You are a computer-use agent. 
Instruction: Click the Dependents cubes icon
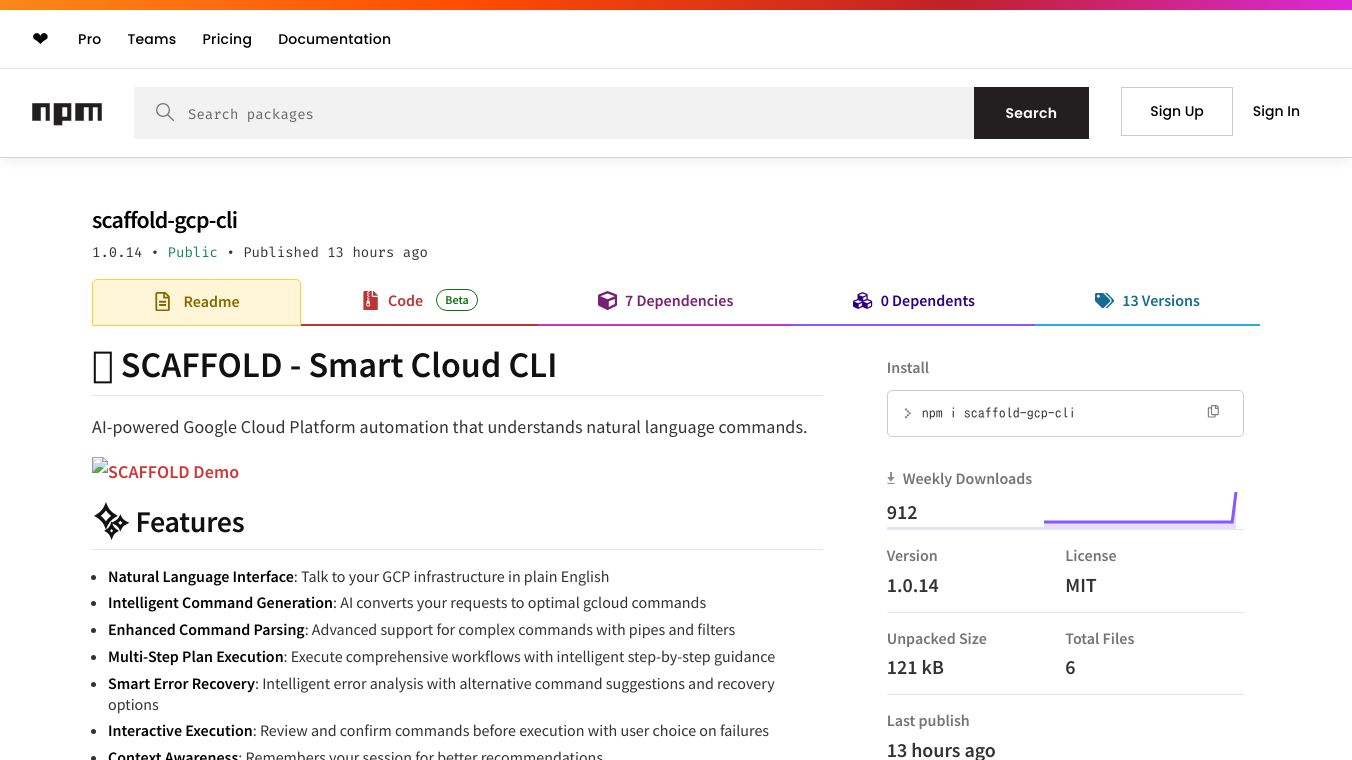click(x=862, y=300)
